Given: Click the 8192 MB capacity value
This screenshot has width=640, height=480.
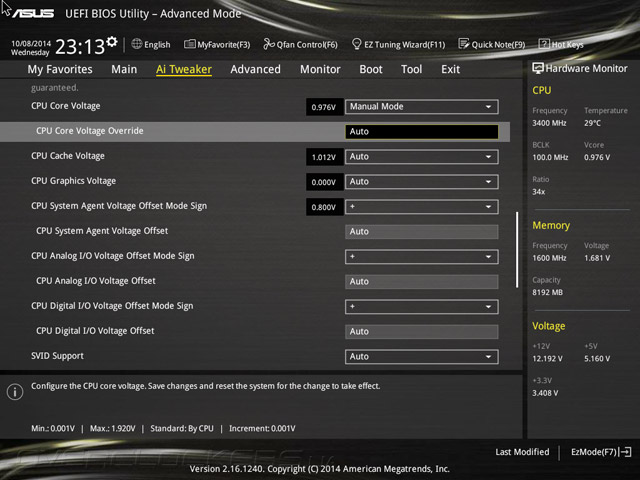Looking at the screenshot, I should click(x=547, y=292).
